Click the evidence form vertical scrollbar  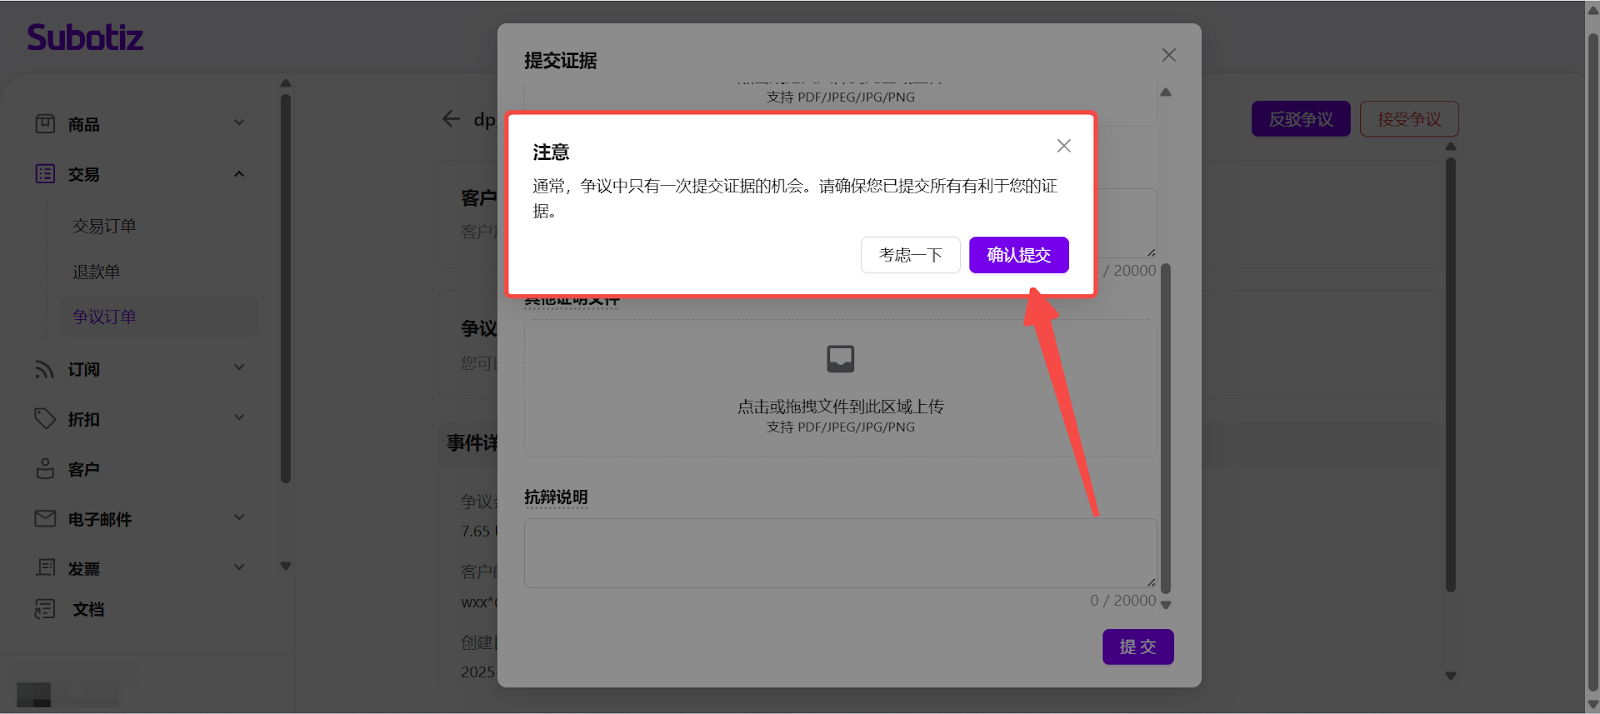(1165, 430)
